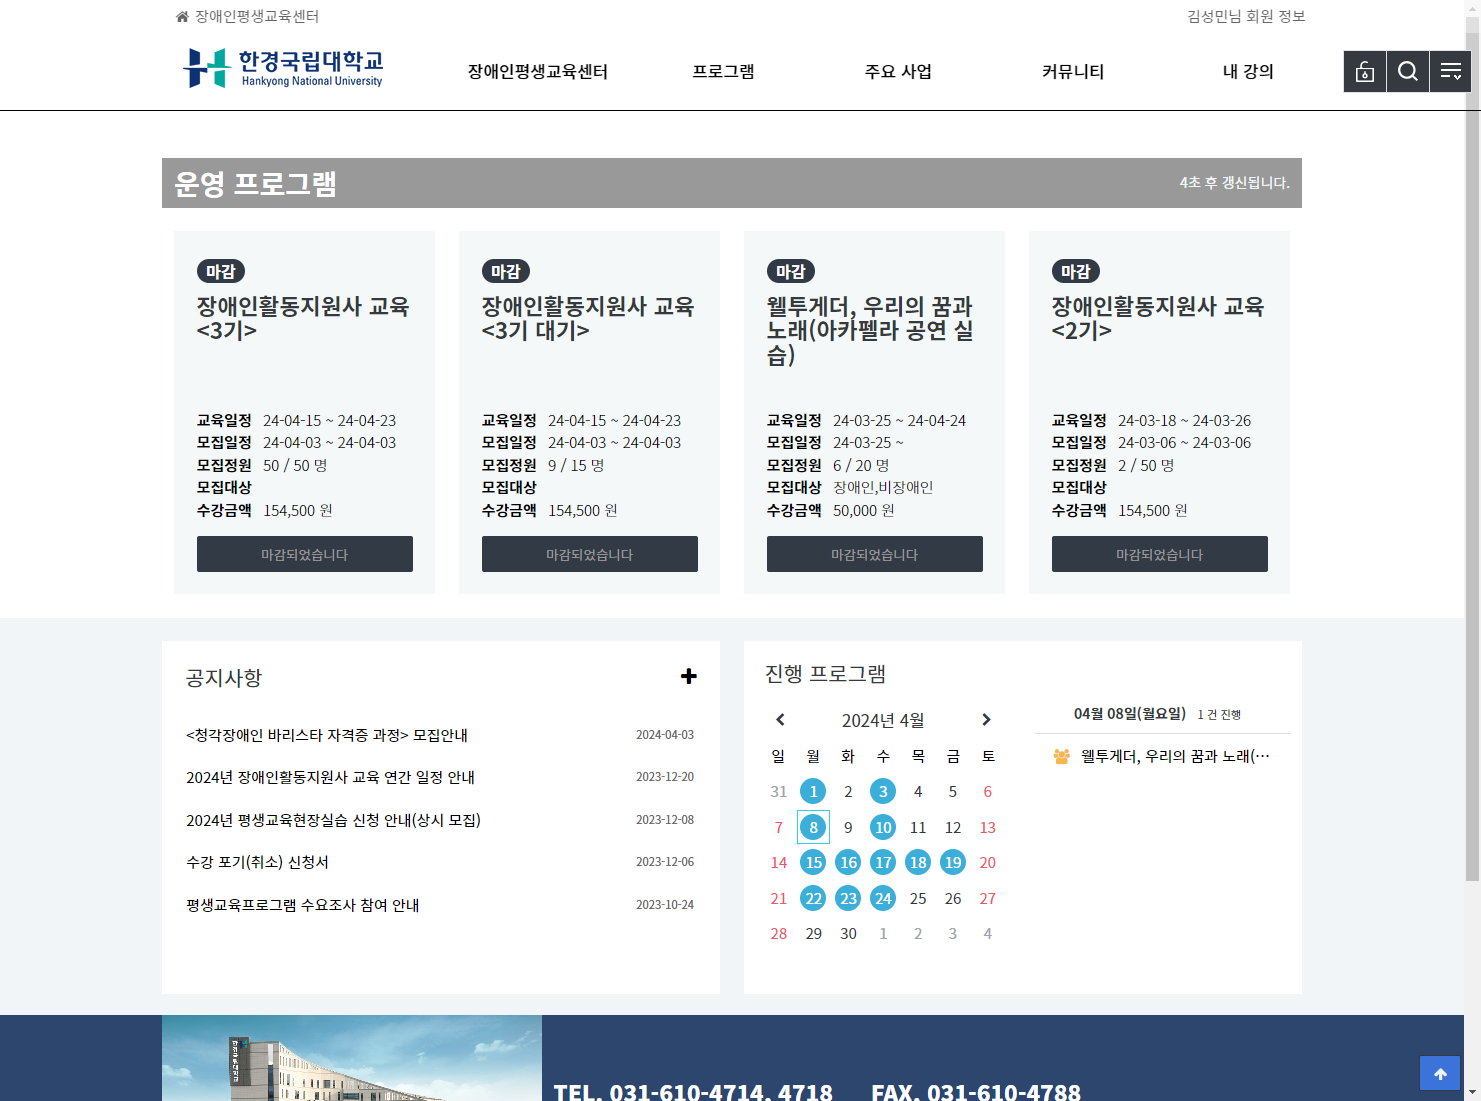Open 웰투게더, 우리의 꿈과 노래 card title
The image size is (1481, 1101).
coord(870,330)
